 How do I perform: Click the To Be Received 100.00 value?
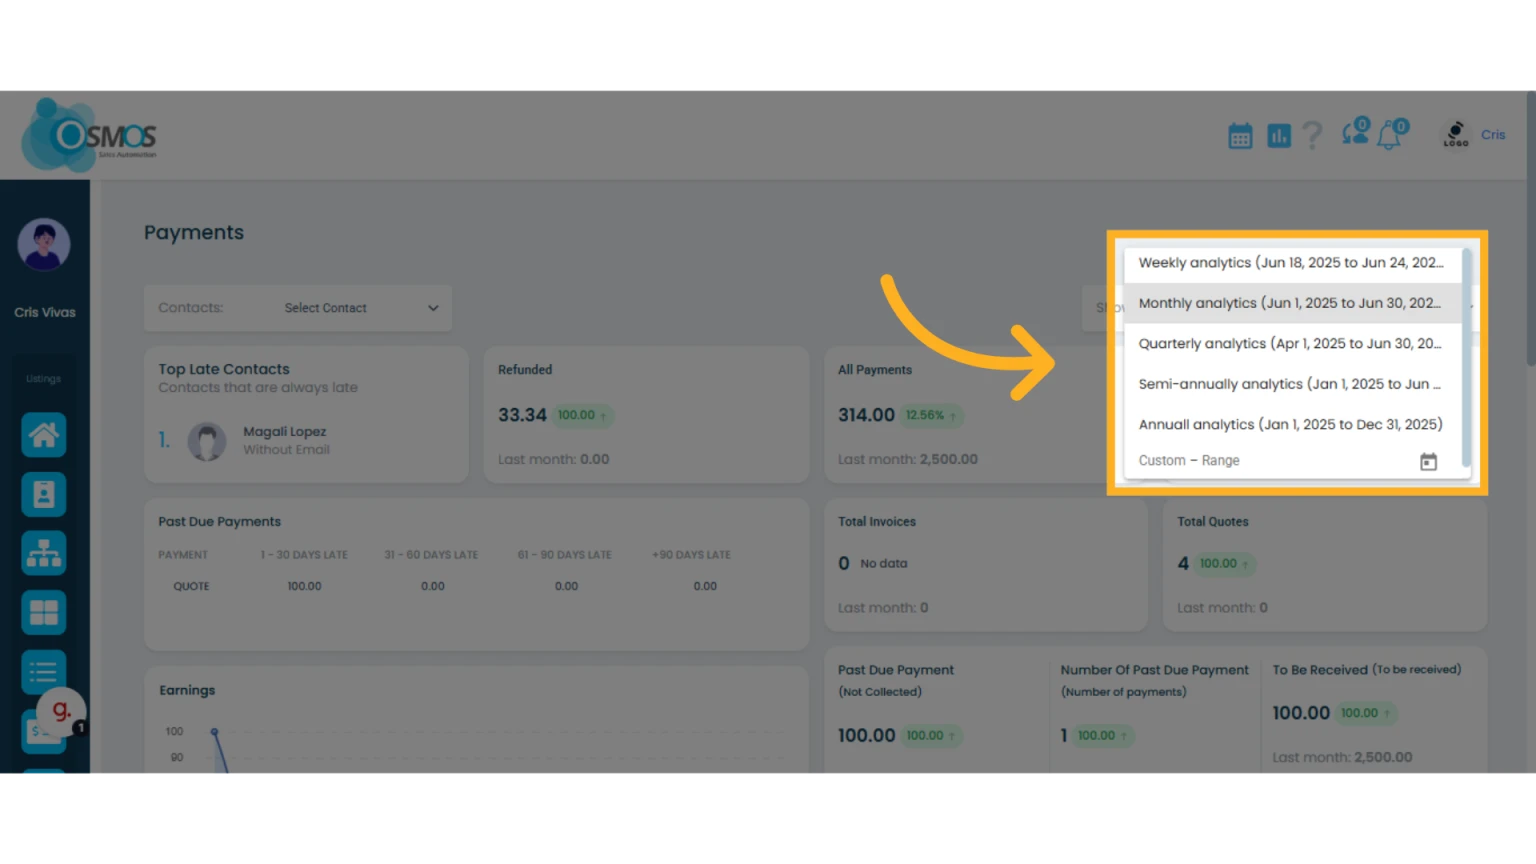pos(1301,713)
